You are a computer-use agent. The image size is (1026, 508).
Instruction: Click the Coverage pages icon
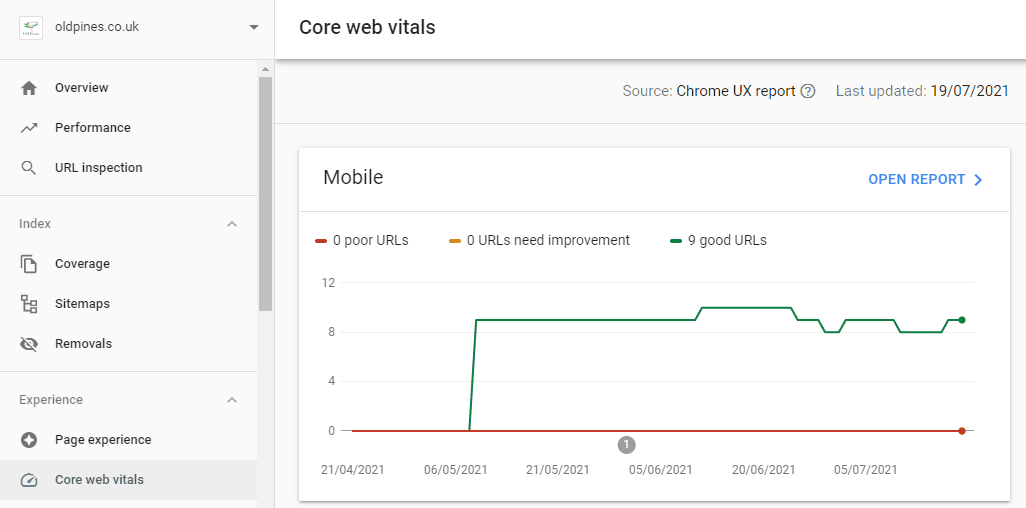point(29,264)
